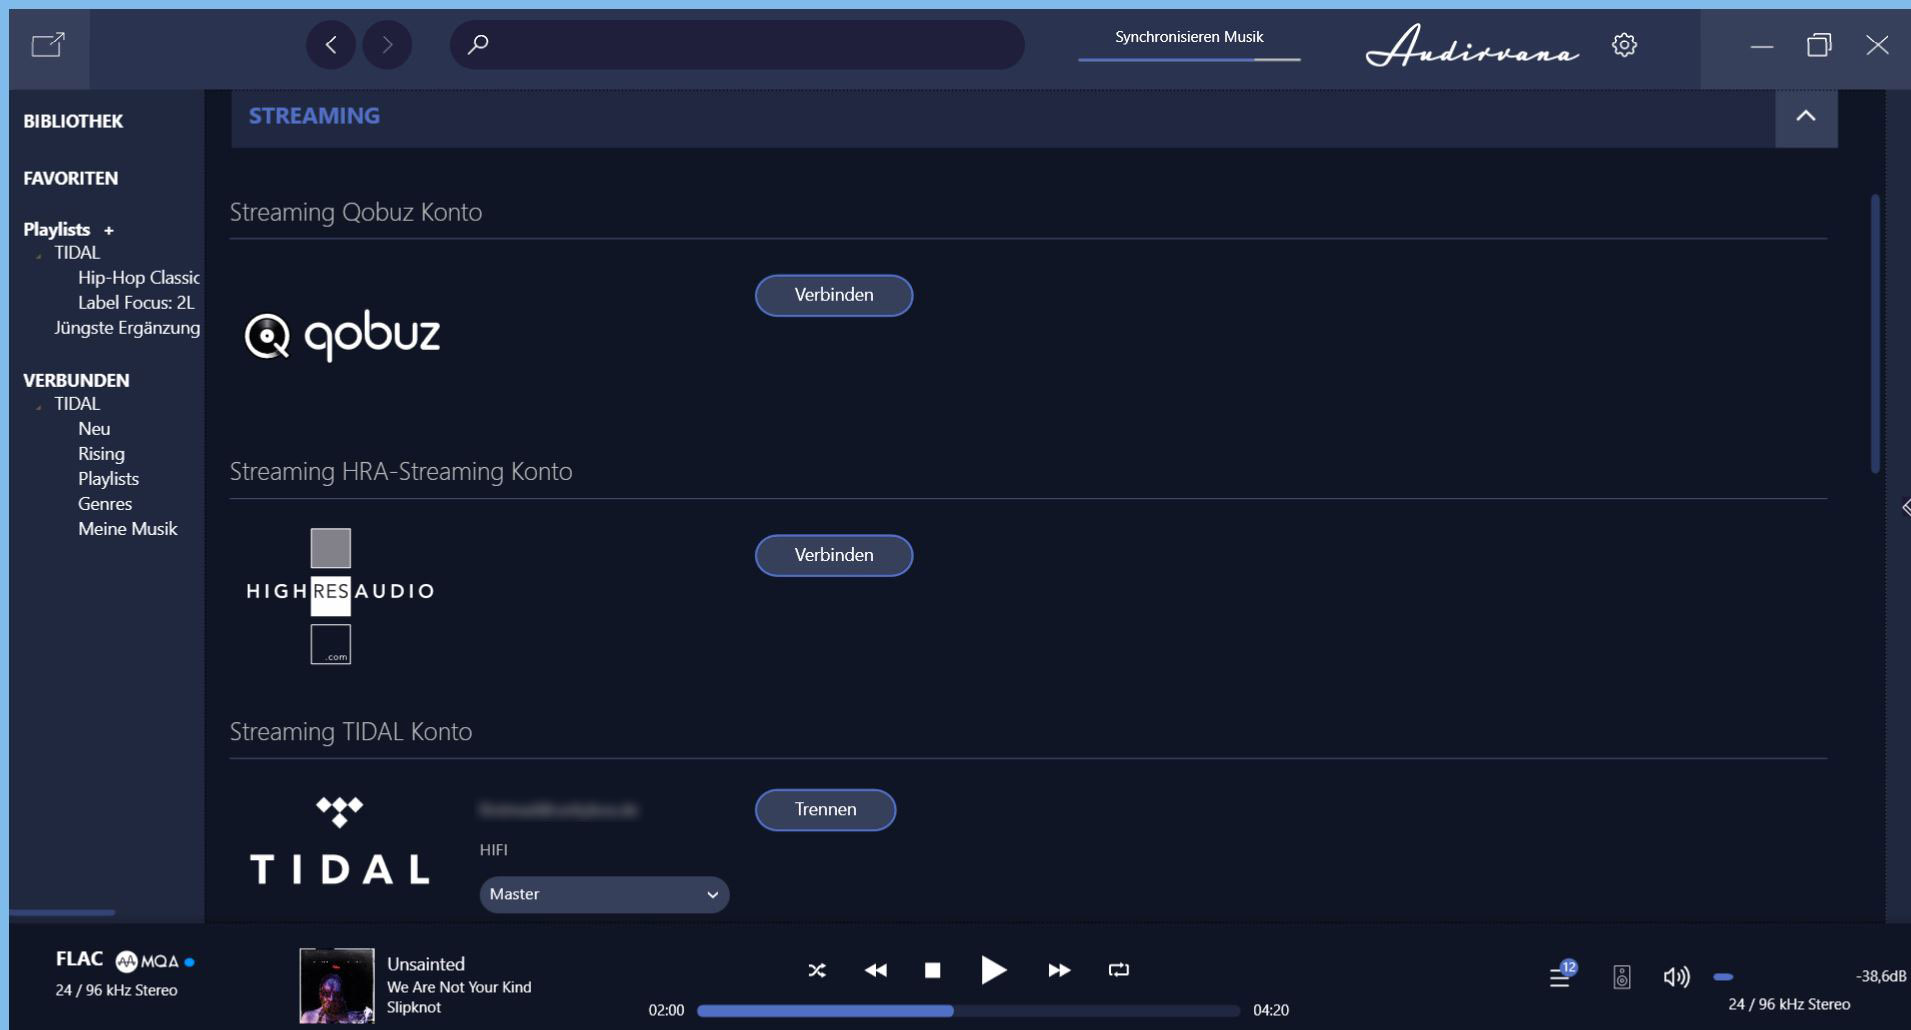The width and height of the screenshot is (1911, 1030).
Task: Connect the Qobuz account via Verbinden
Action: tap(833, 295)
